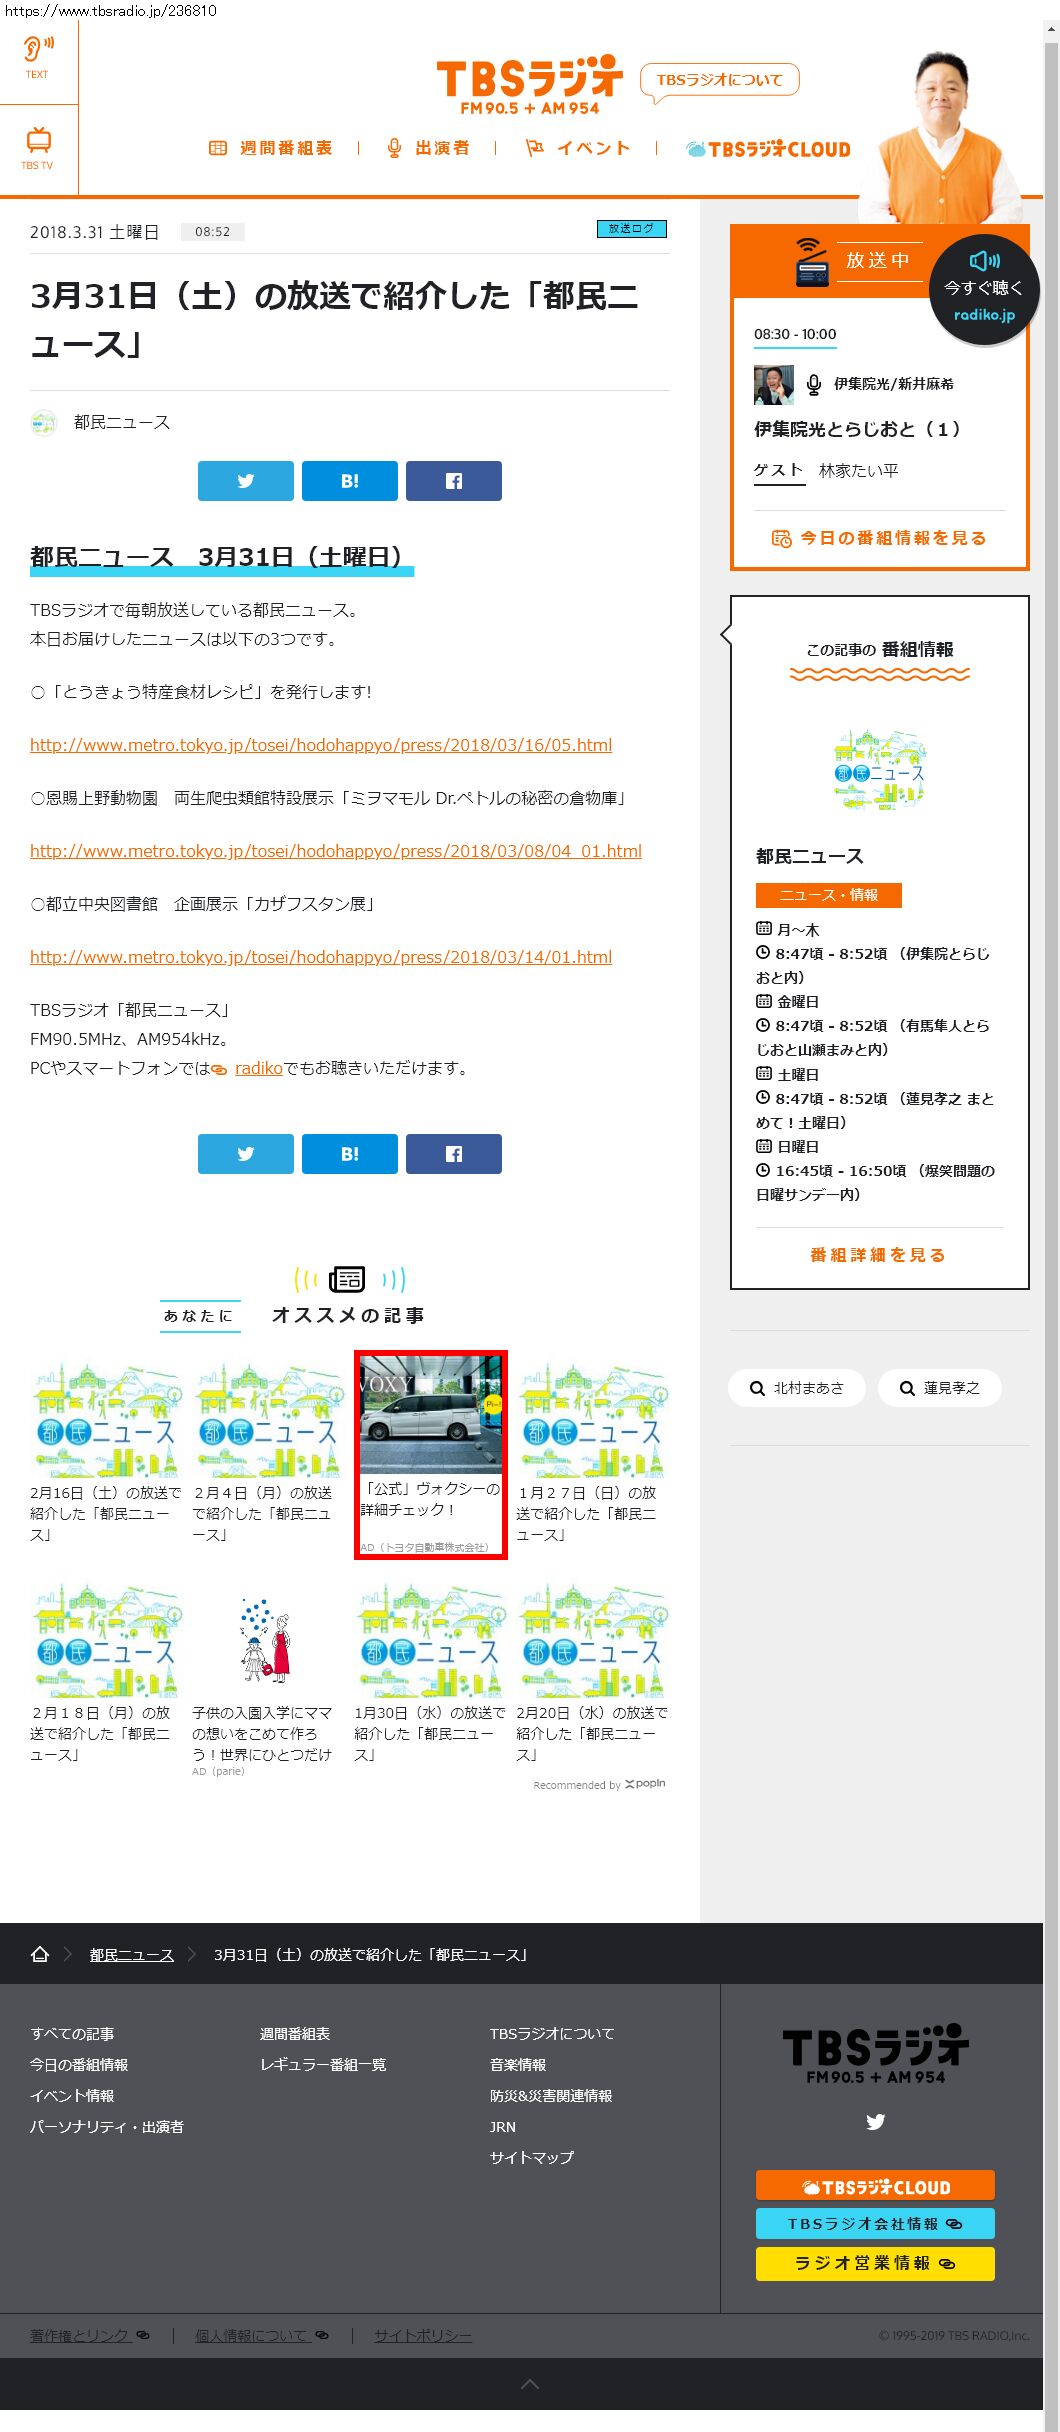Open TBSラジオについて speech bubble
This screenshot has height=2432, width=1060.
pos(719,81)
